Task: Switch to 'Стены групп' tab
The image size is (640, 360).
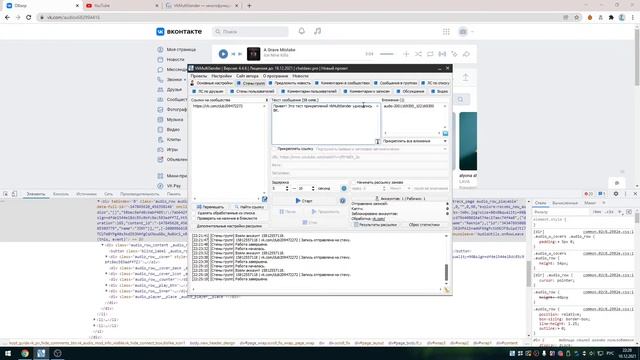Action: 251,83
